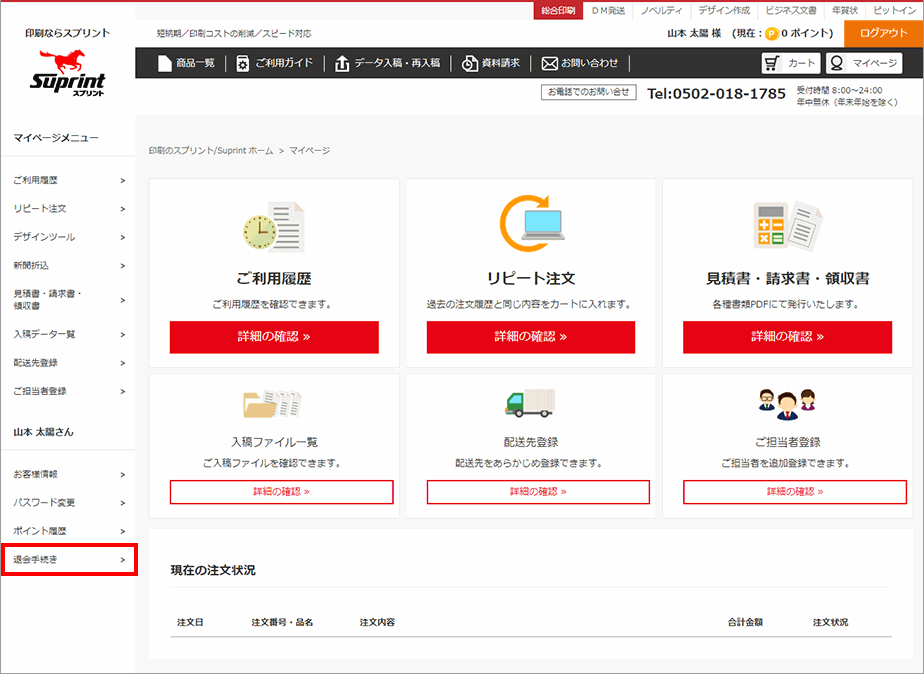The height and width of the screenshot is (674, 924).
Task: Click the 注文日 column header
Action: [190, 622]
